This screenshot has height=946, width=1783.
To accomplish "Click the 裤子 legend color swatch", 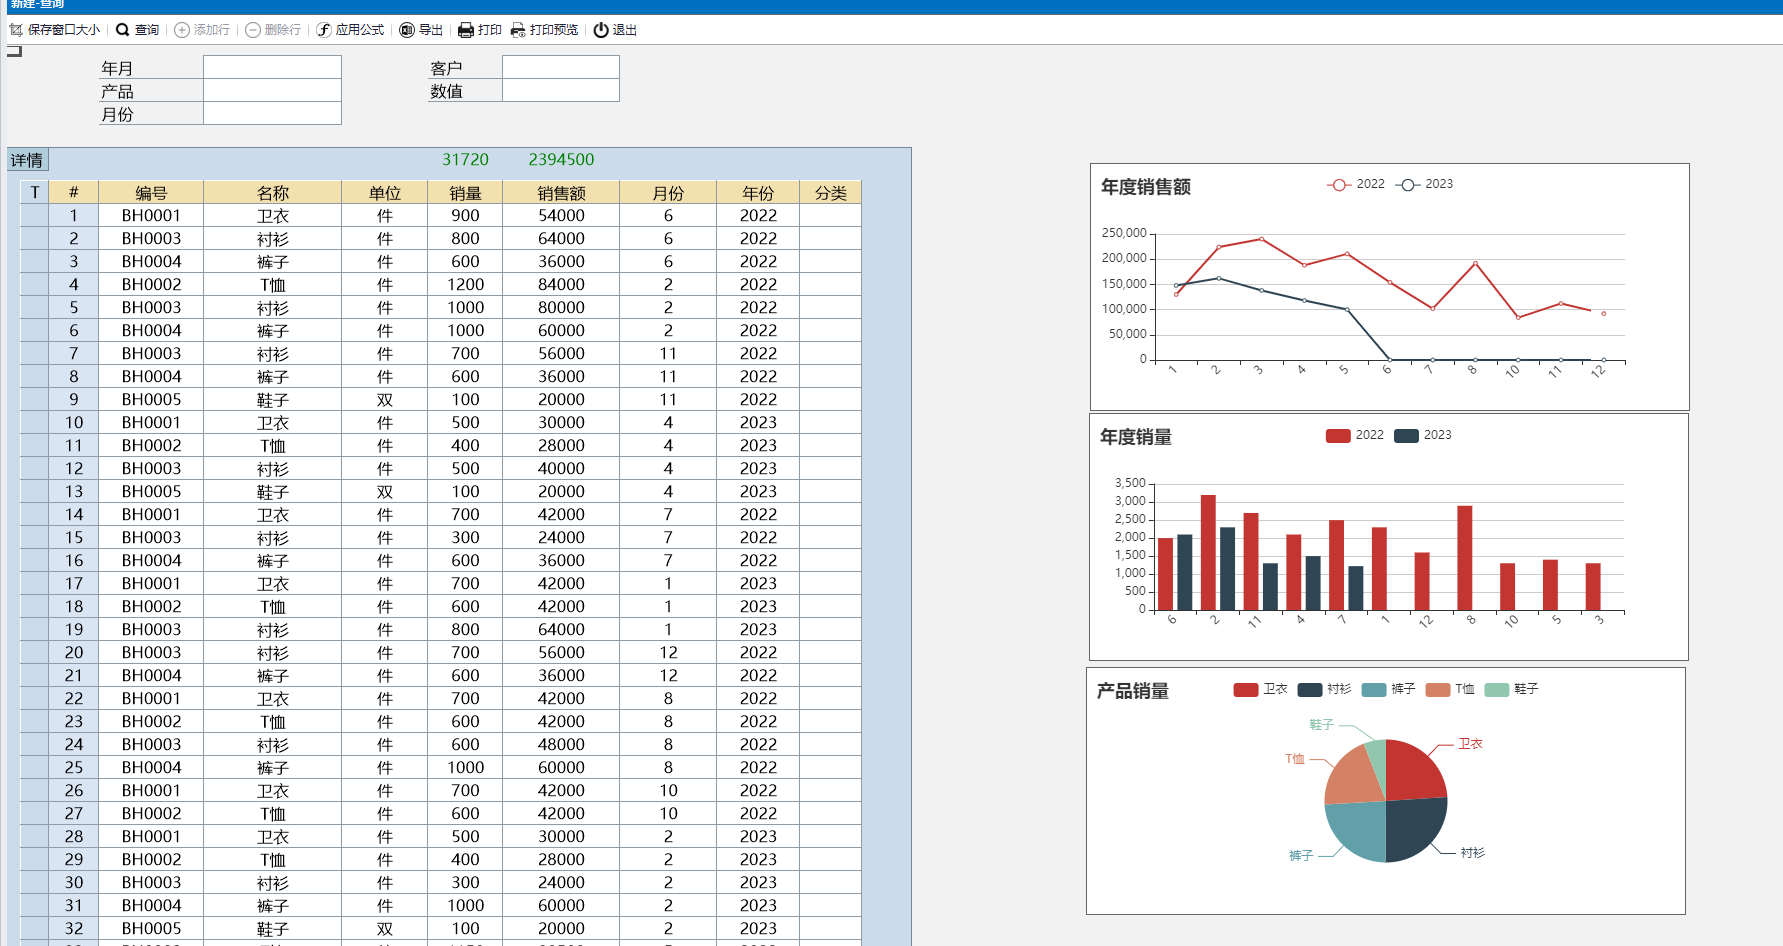I will tap(1374, 689).
